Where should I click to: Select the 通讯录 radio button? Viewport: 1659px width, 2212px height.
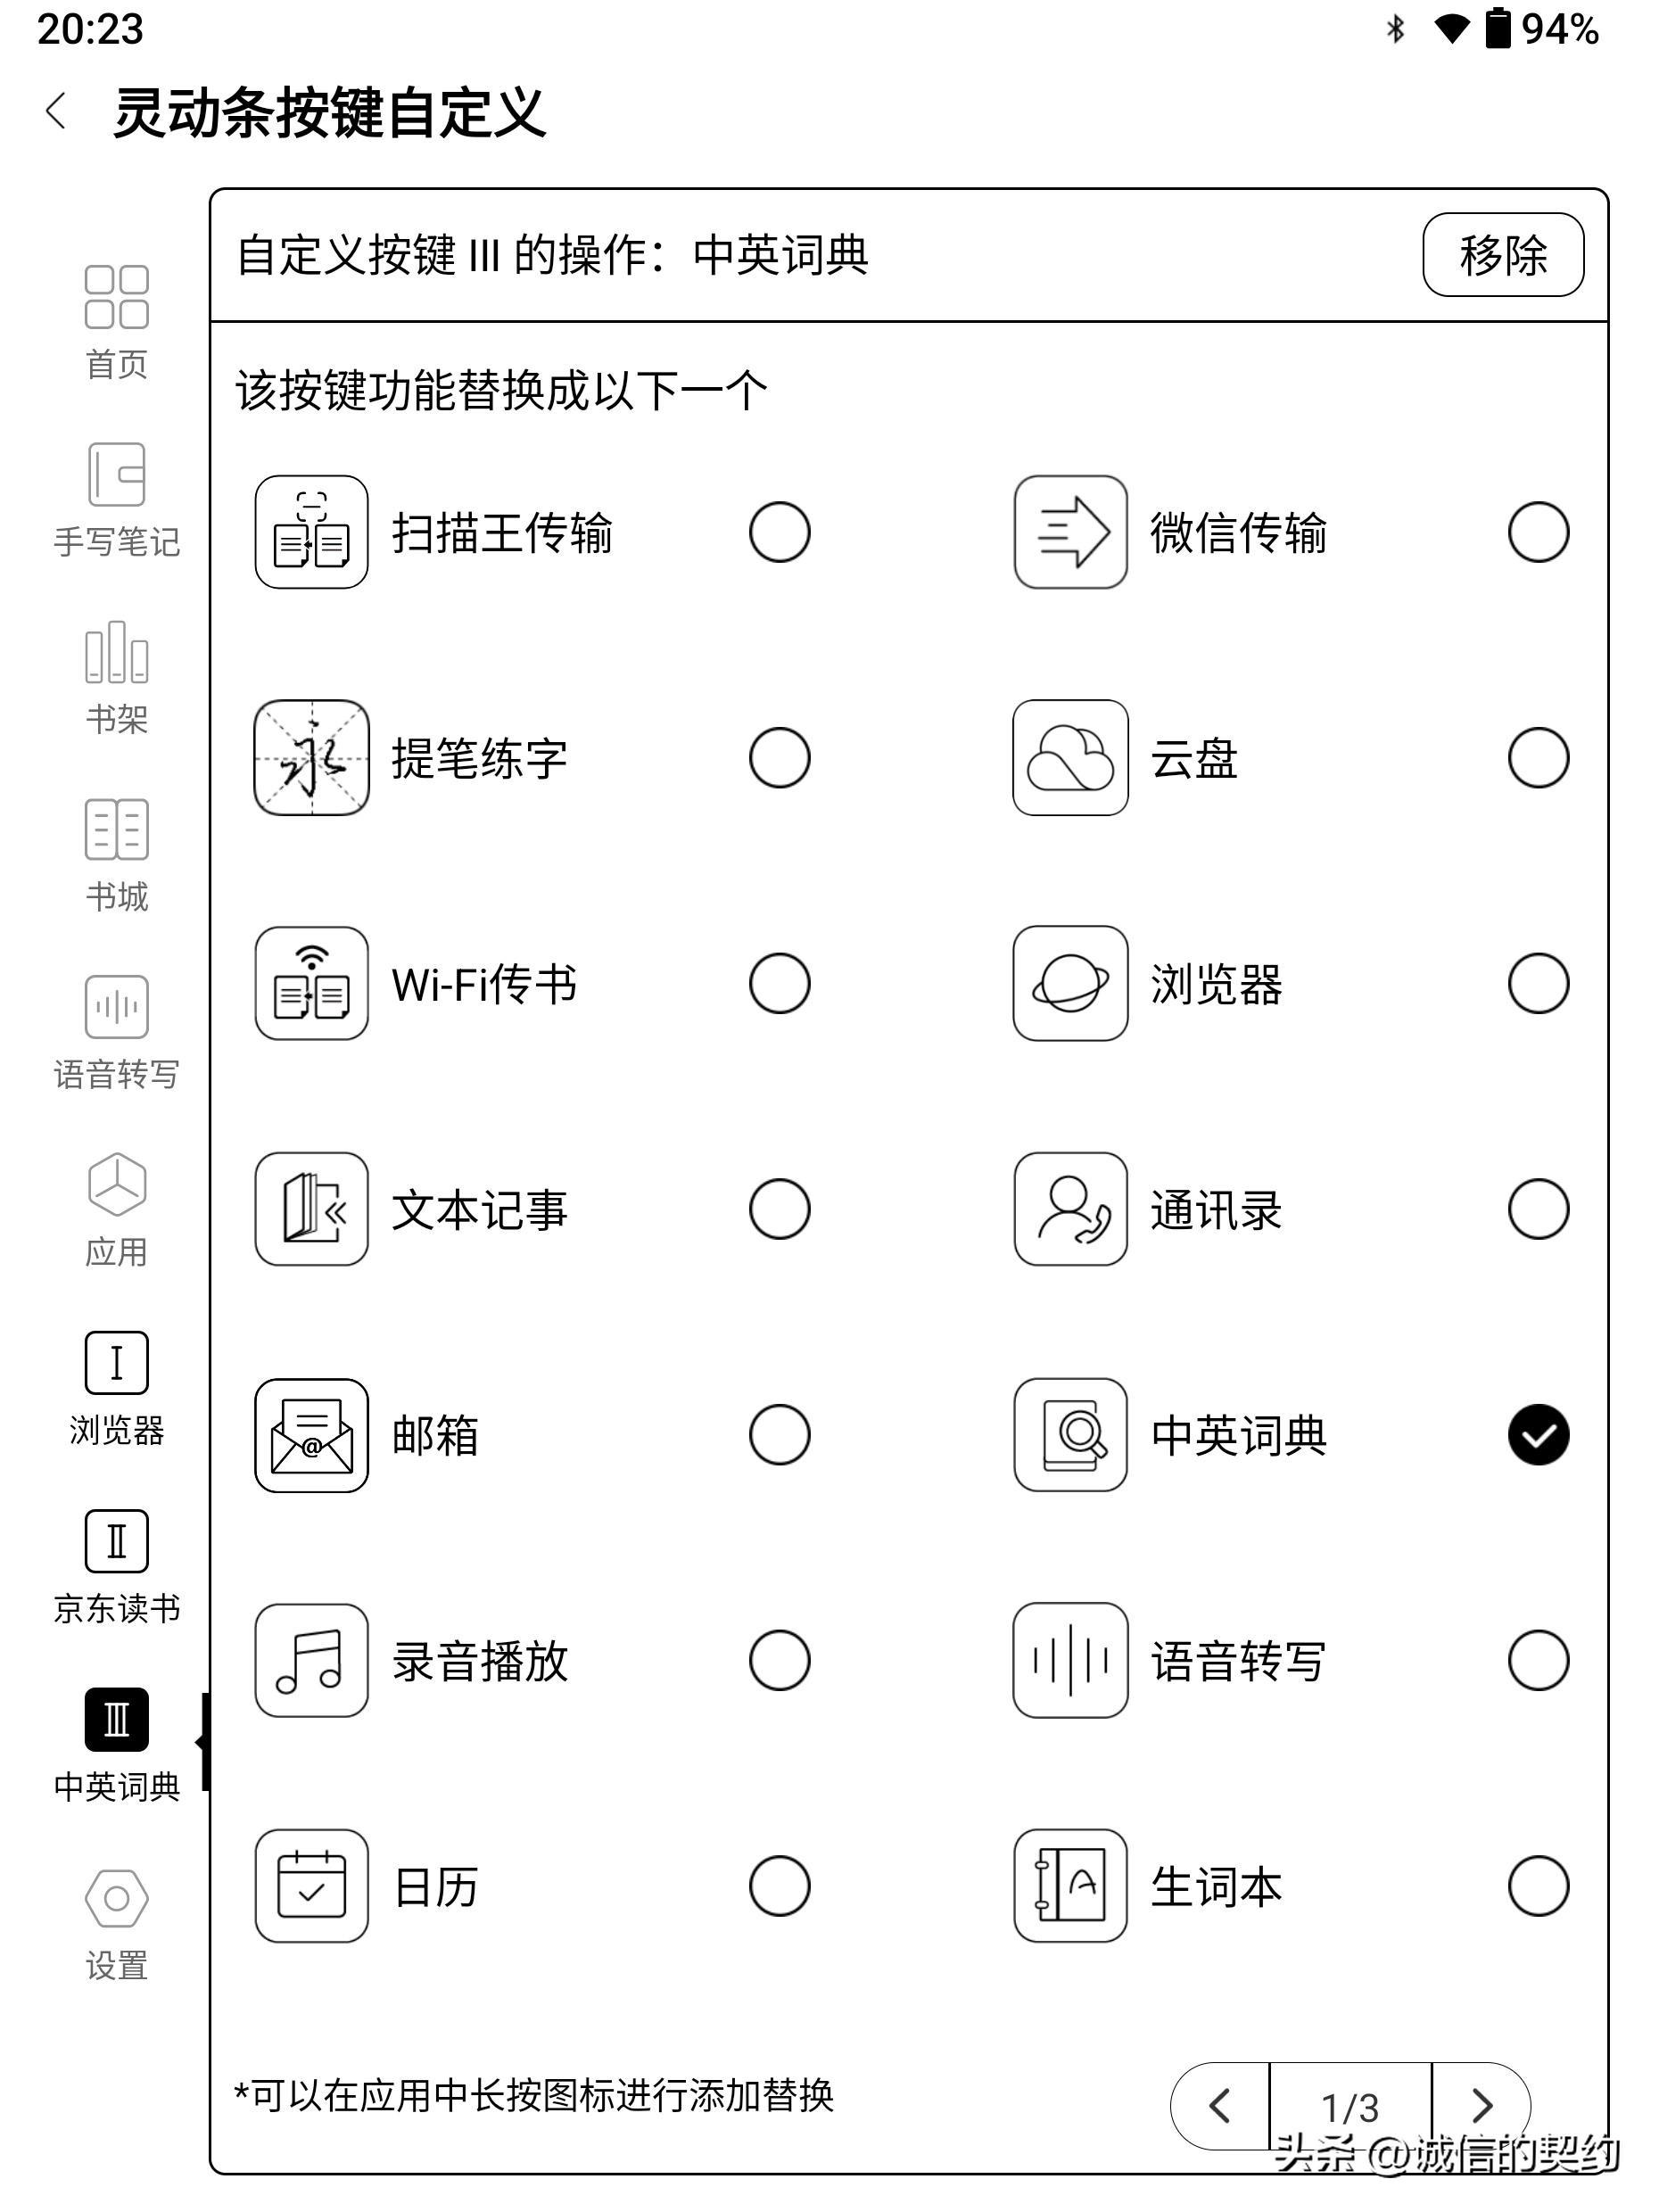click(x=1537, y=1210)
